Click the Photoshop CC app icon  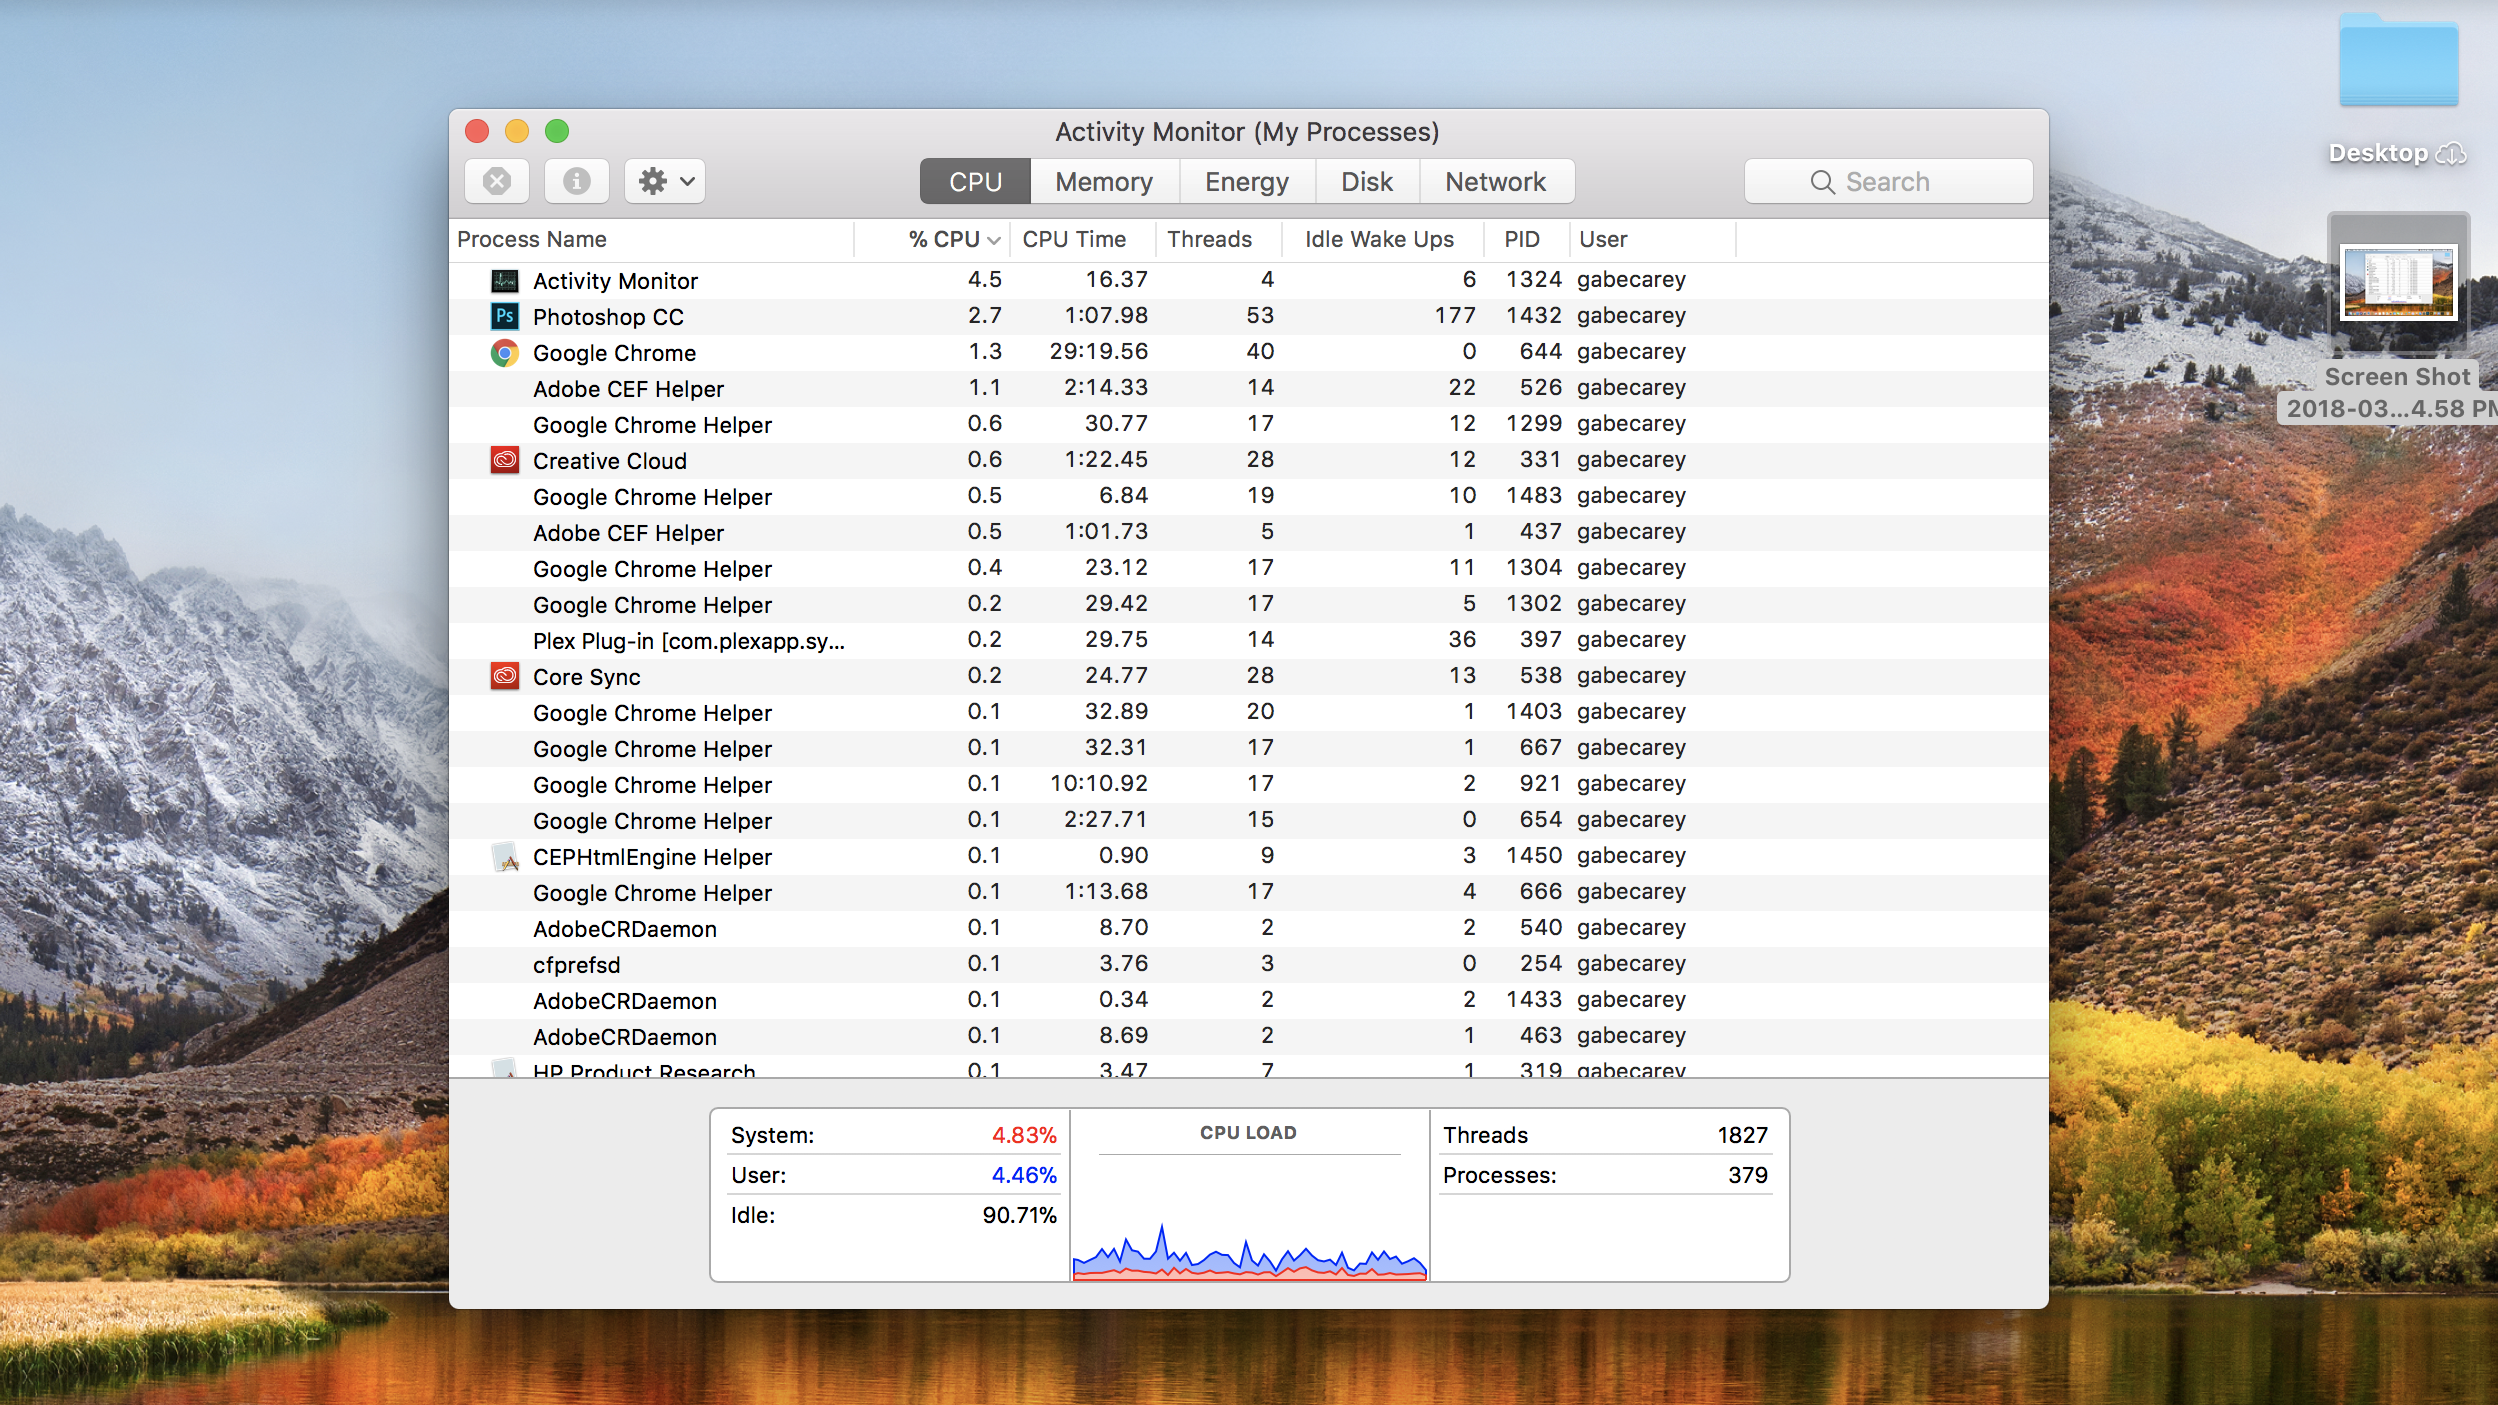click(x=505, y=316)
